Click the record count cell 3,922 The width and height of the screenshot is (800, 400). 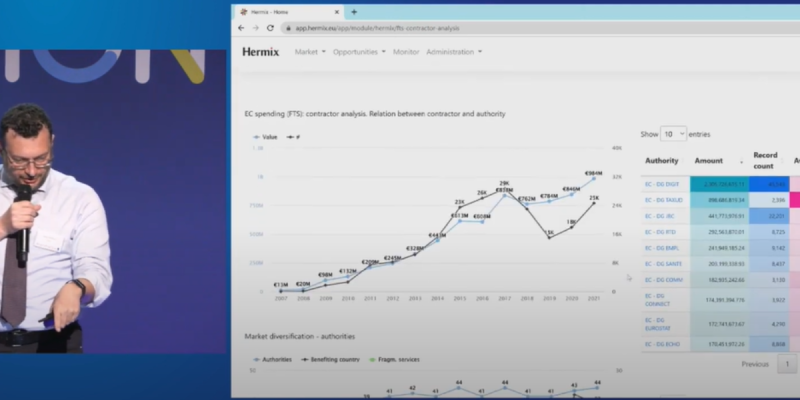(x=769, y=299)
